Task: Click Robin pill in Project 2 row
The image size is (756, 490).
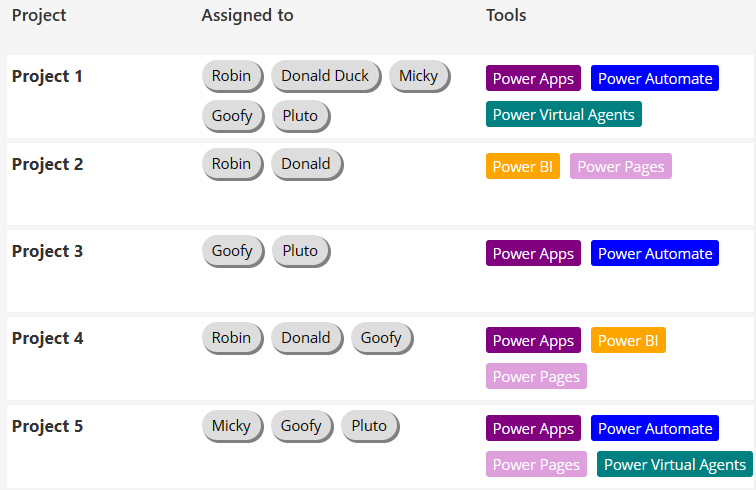Action: coord(232,164)
